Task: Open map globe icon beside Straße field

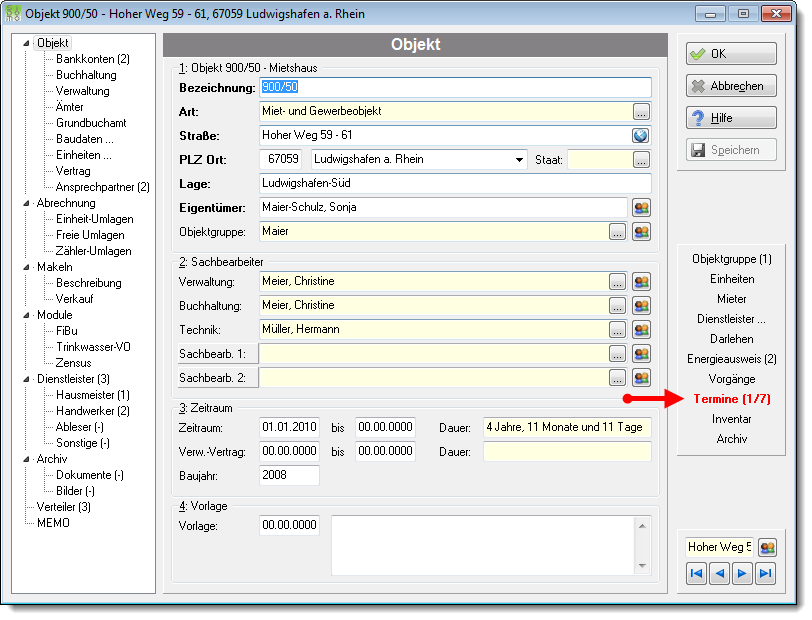Action: [x=641, y=136]
